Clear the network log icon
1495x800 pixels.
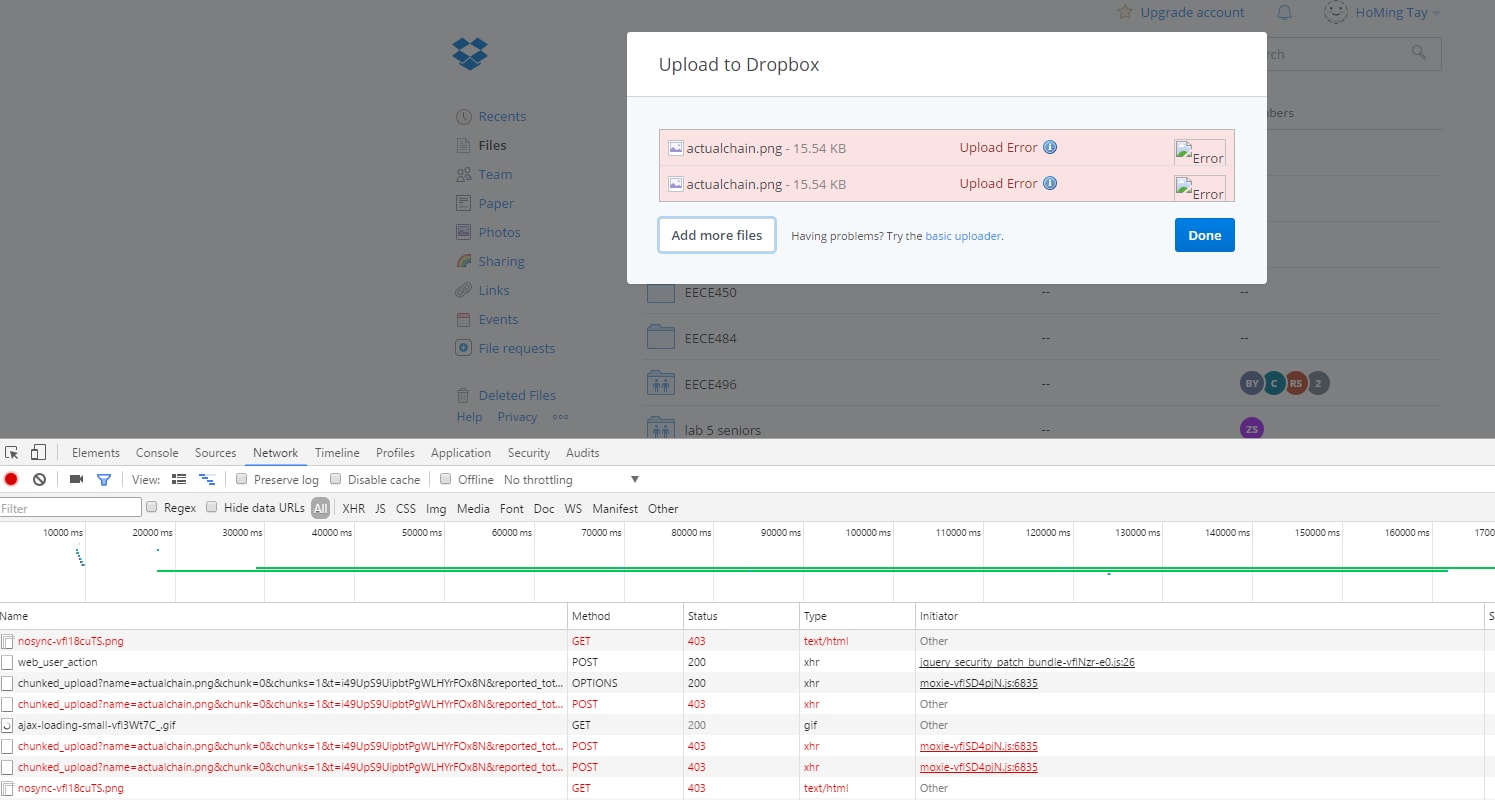point(39,479)
